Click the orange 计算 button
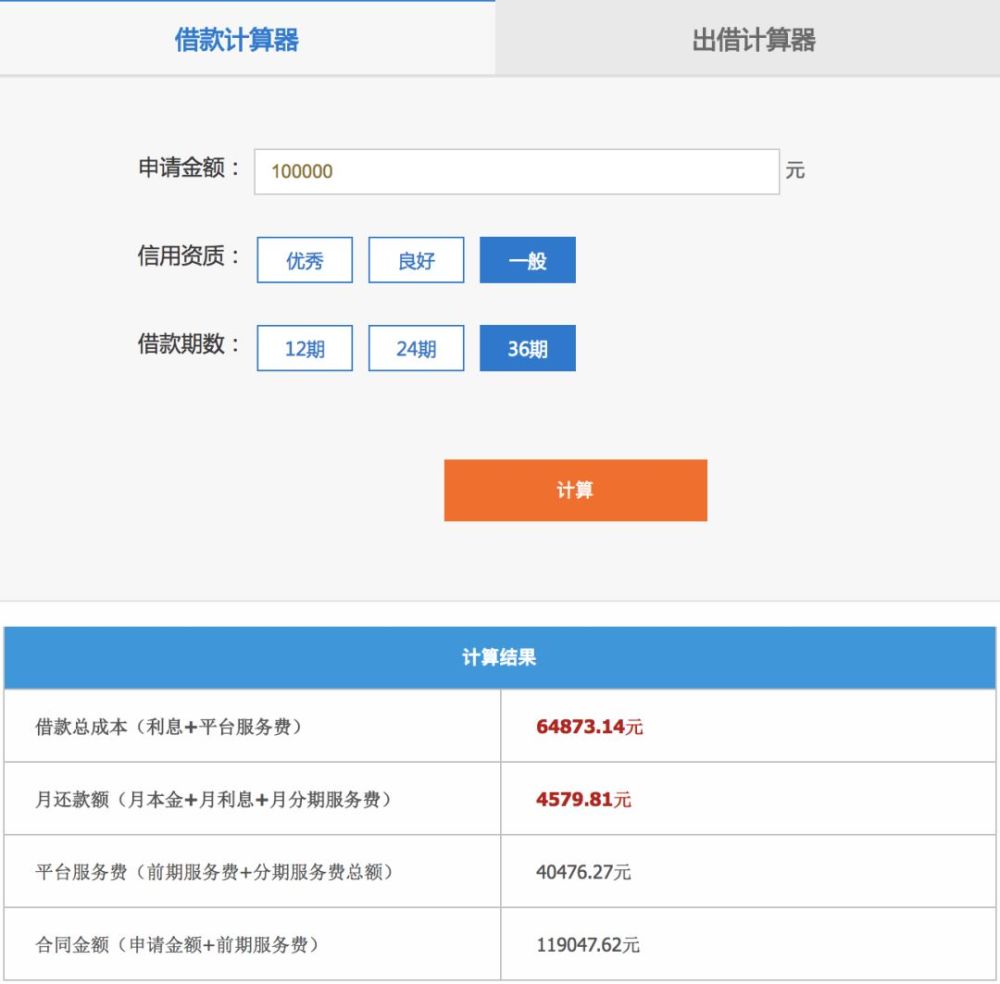Viewport: 1000px width, 984px height. click(575, 490)
